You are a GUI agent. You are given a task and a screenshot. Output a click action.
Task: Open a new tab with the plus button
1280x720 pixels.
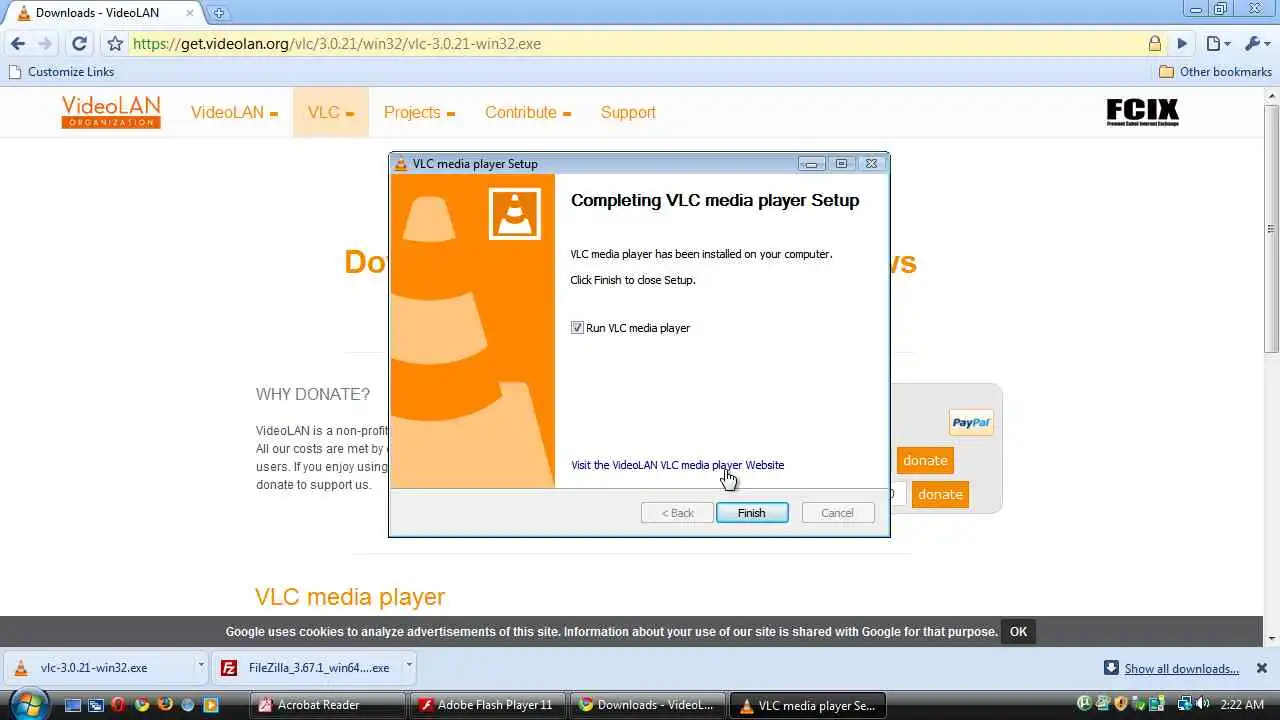point(219,13)
